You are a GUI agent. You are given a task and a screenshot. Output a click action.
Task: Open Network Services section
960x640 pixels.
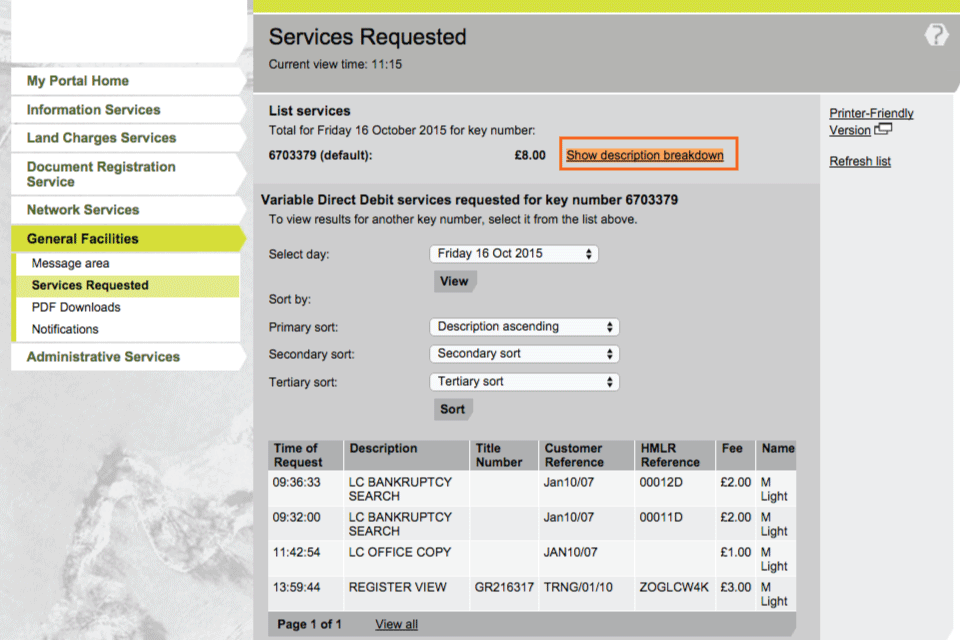tap(83, 210)
